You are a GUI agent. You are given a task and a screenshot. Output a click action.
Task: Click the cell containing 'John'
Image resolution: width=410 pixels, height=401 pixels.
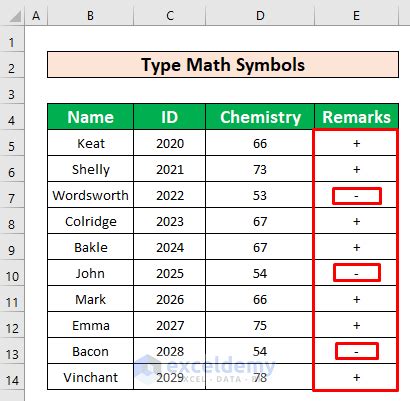pyautogui.click(x=90, y=273)
